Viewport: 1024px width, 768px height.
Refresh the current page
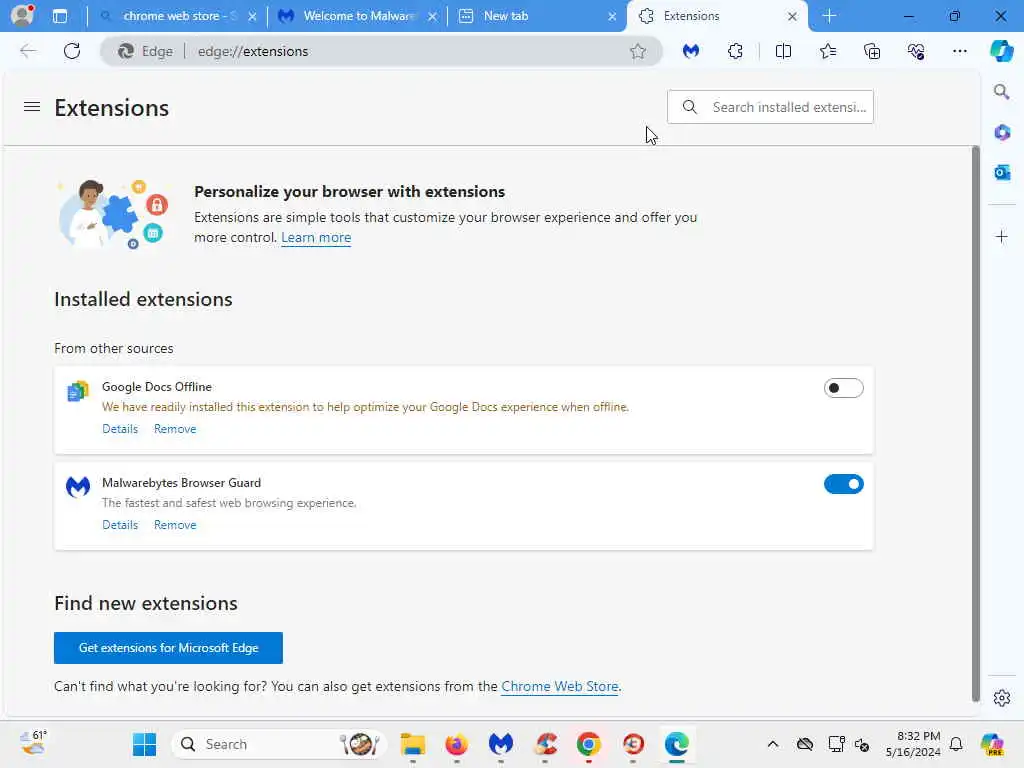pos(72,51)
